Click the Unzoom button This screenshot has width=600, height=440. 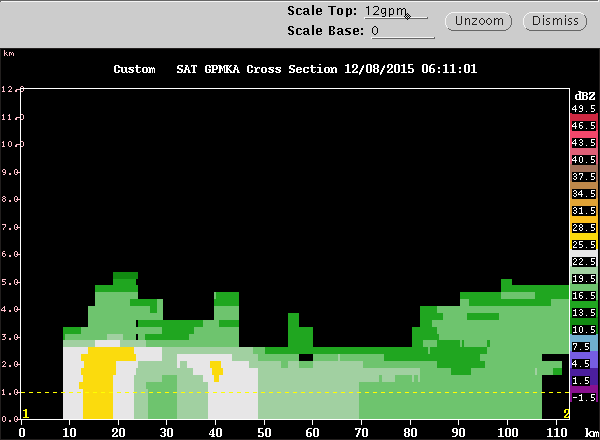478,21
